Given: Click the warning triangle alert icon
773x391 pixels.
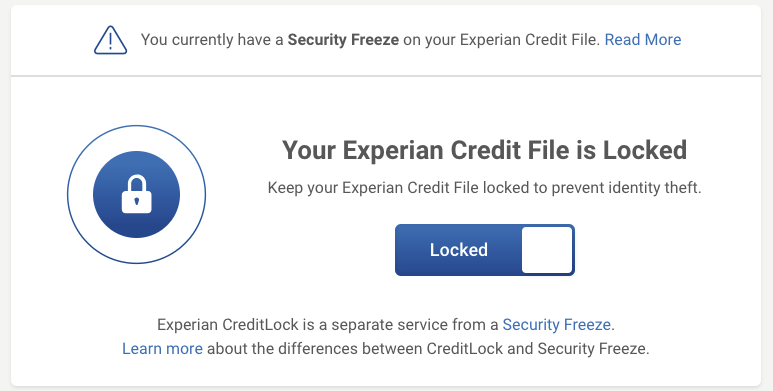Looking at the screenshot, I should [110, 40].
